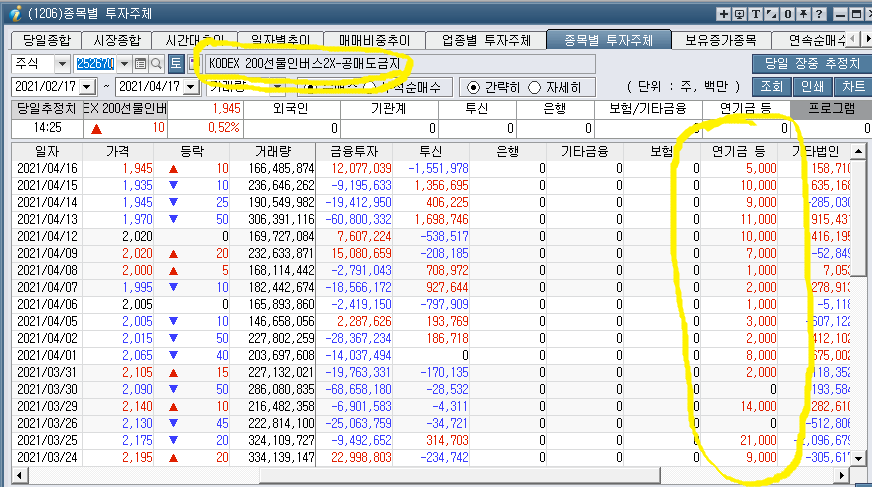The width and height of the screenshot is (872, 487).
Task: Select the 간략히 radio button
Action: click(x=475, y=87)
